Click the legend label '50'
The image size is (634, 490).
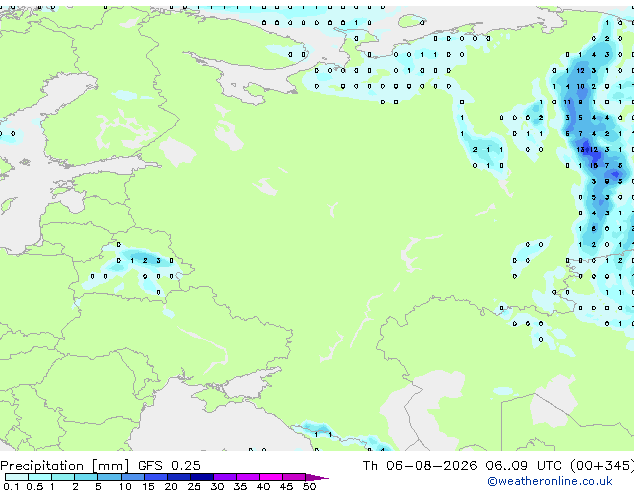(309, 486)
